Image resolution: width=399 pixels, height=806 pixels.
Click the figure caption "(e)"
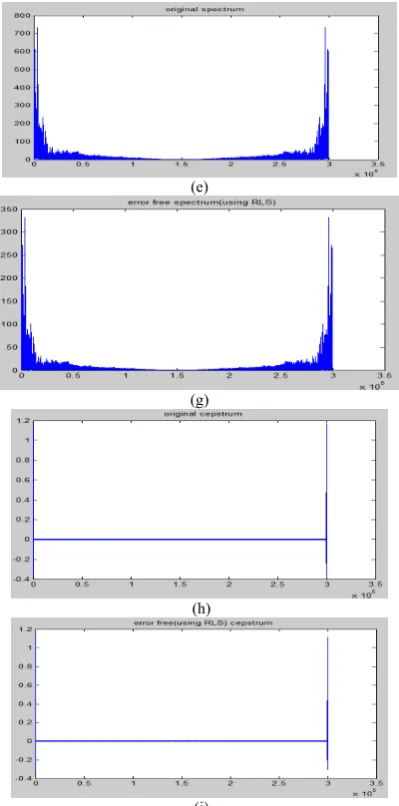tap(199, 187)
